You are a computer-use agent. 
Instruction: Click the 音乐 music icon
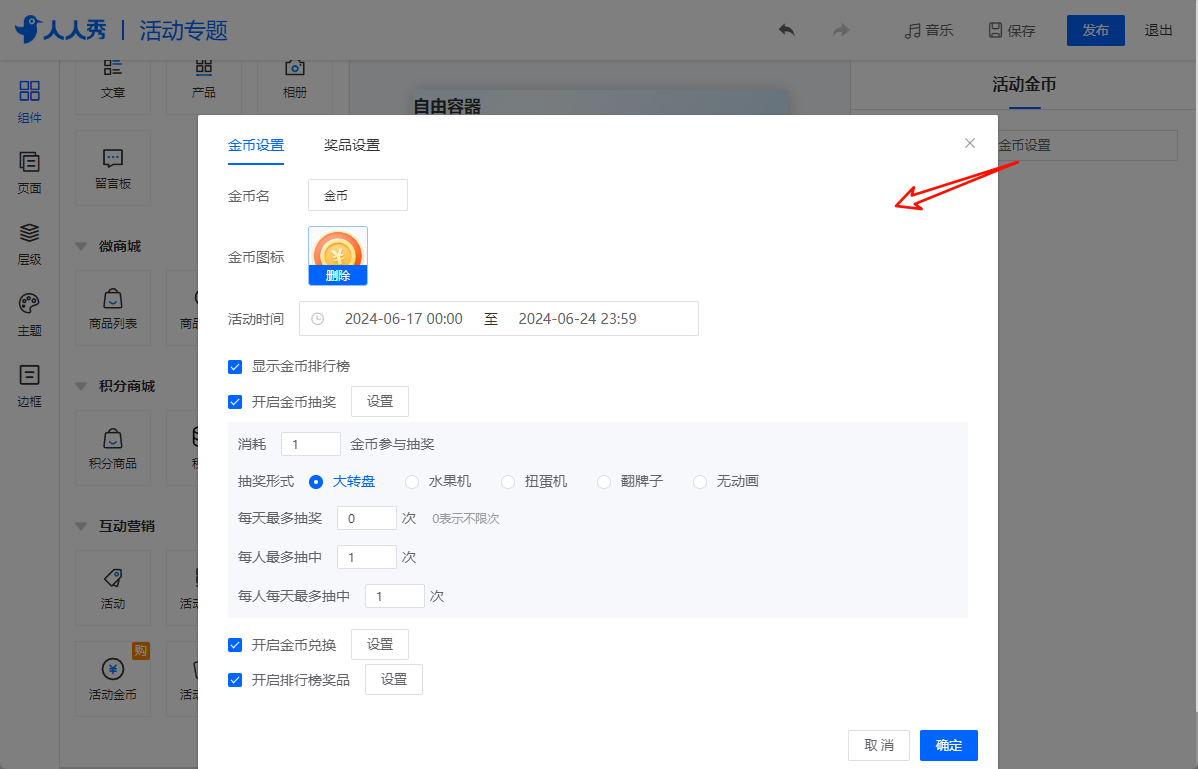912,31
